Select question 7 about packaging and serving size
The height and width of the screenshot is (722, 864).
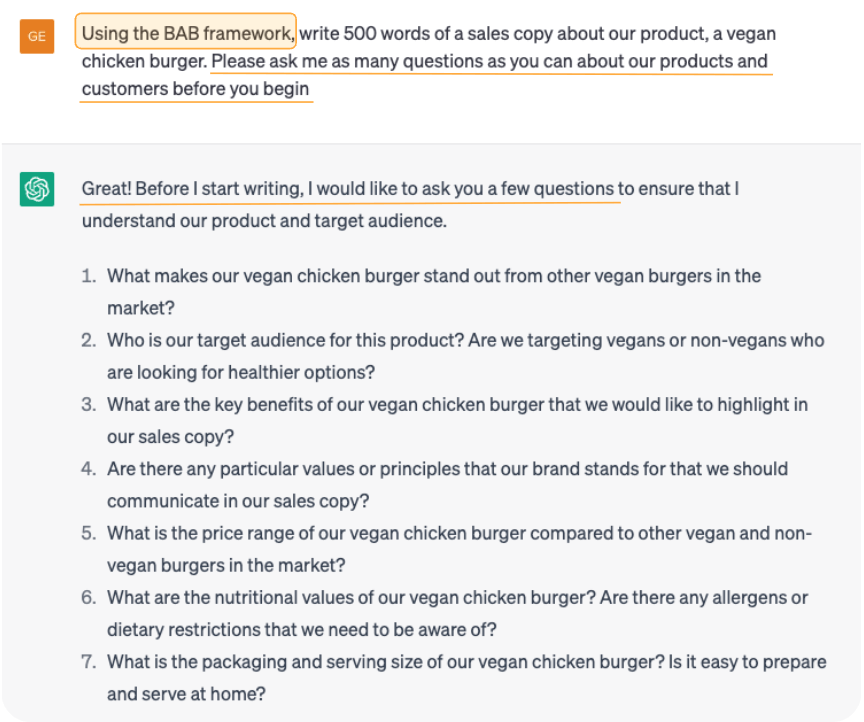[466, 662]
